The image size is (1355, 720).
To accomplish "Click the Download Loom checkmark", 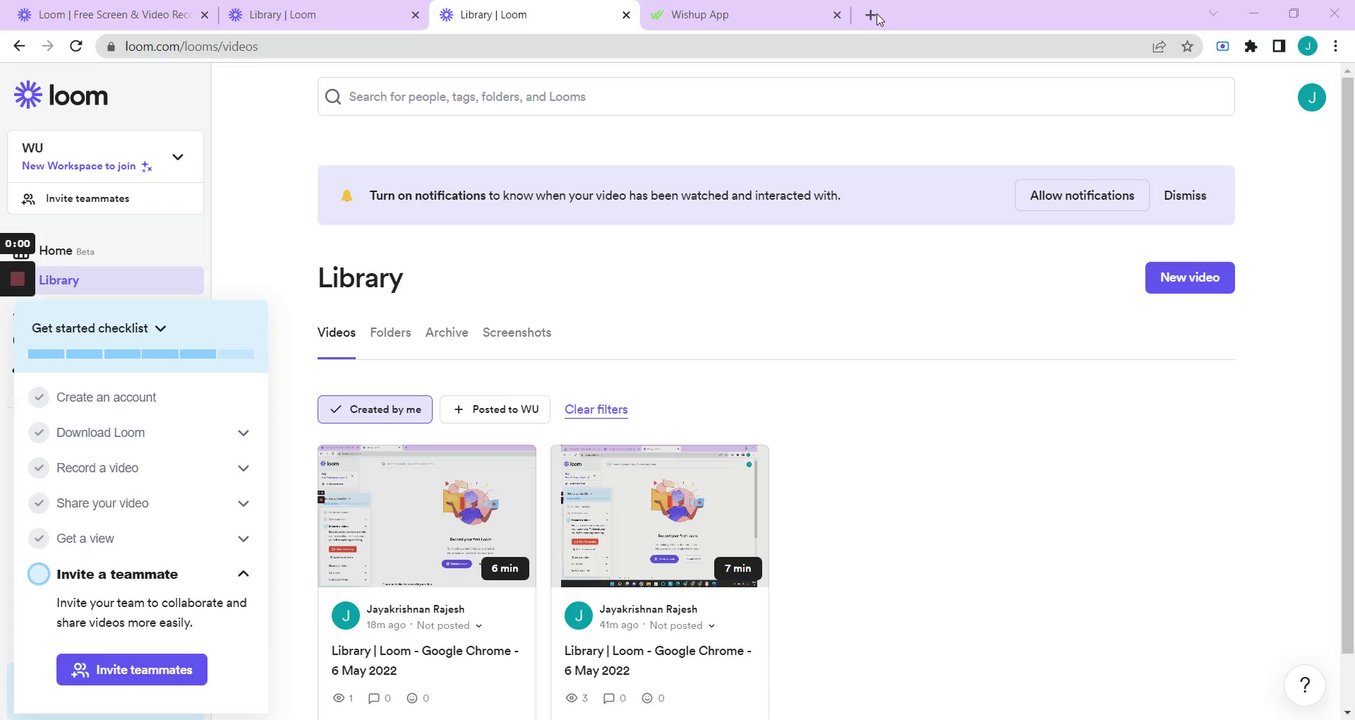I will (39, 433).
